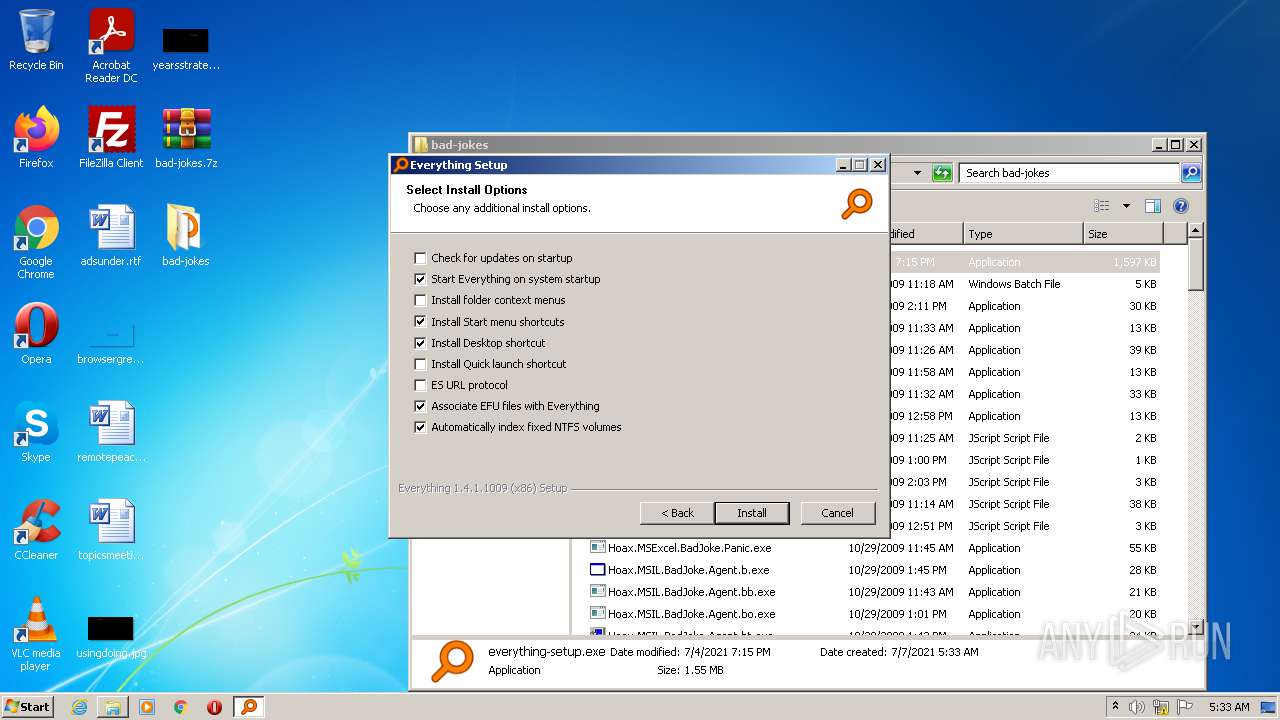Toggle preview pane icon in Explorer
The image size is (1280, 720).
(1153, 206)
